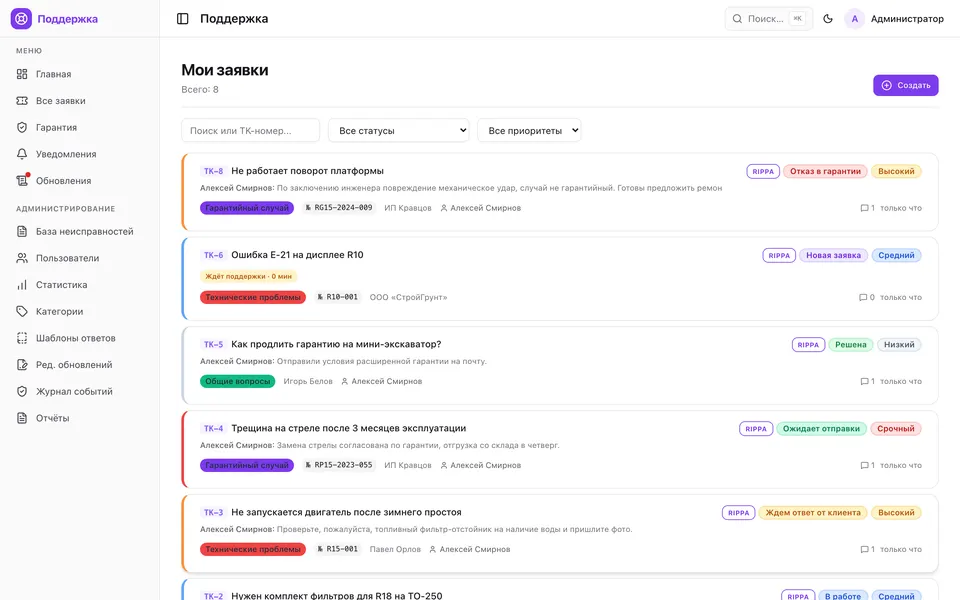960x600 pixels.
Task: Click the Отчёты report icon
Action: (x=22, y=418)
